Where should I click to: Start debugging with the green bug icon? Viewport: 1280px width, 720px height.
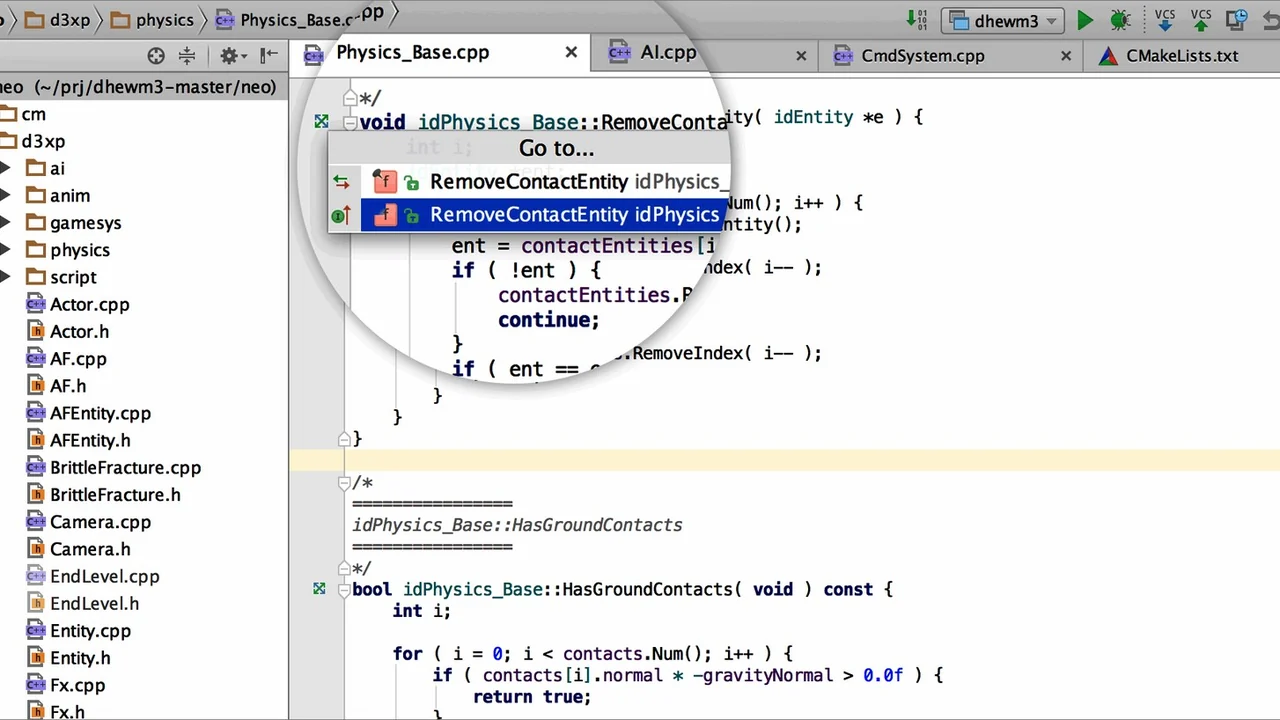coord(1120,20)
